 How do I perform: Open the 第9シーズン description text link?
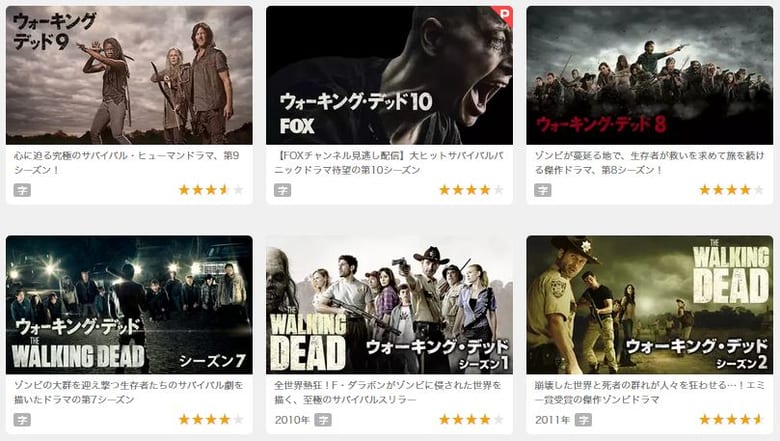(x=127, y=163)
